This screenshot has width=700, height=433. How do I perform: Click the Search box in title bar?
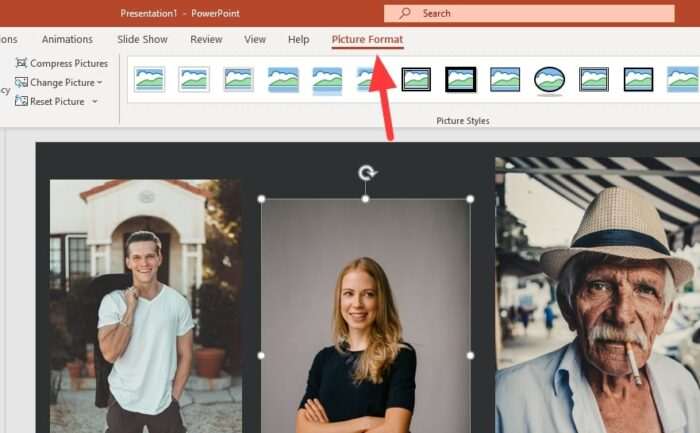529,13
